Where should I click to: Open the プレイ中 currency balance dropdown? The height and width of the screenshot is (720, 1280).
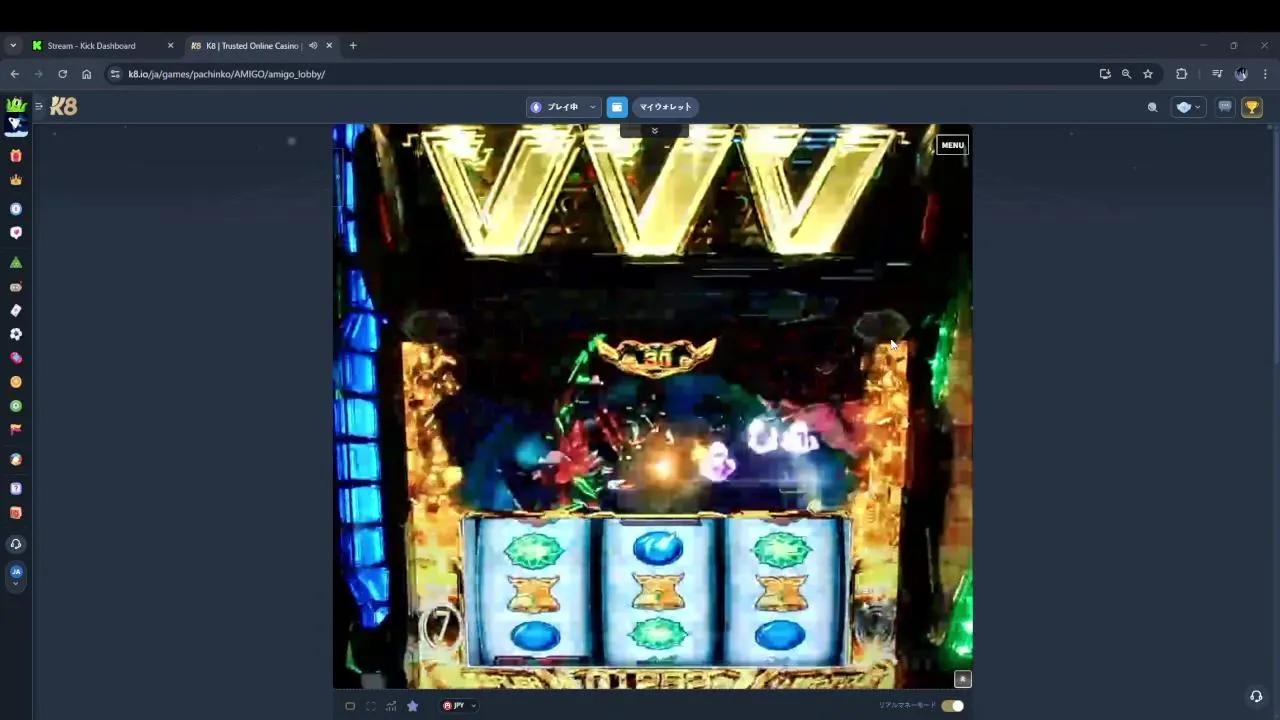click(564, 107)
